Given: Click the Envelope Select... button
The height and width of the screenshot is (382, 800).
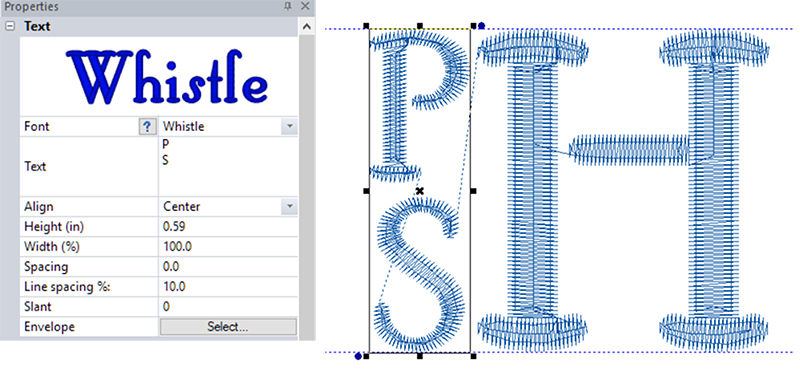Looking at the screenshot, I should [228, 327].
